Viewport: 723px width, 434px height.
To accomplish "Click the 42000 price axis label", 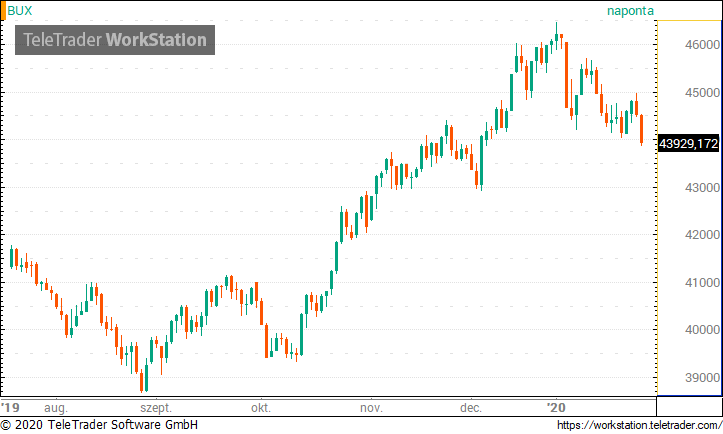I will click(x=702, y=235).
